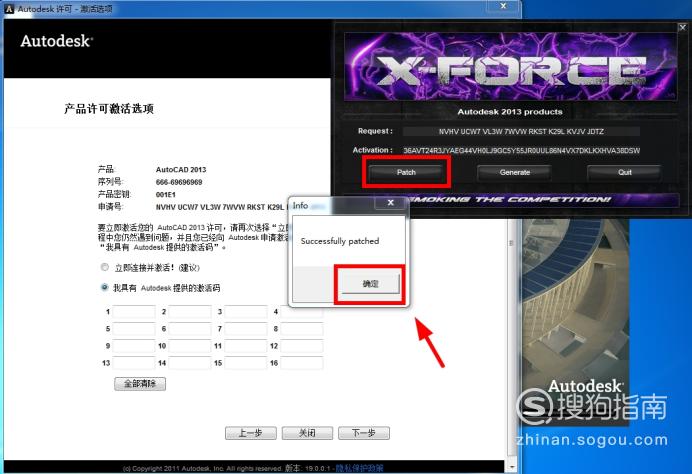This screenshot has width=692, height=474.
Task: Click activation code box number 14
Action: click(x=190, y=363)
